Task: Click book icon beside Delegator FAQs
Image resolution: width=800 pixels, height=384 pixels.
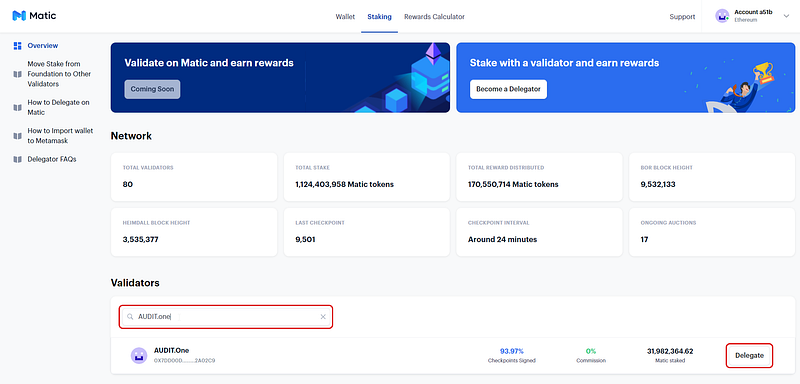Action: point(18,159)
